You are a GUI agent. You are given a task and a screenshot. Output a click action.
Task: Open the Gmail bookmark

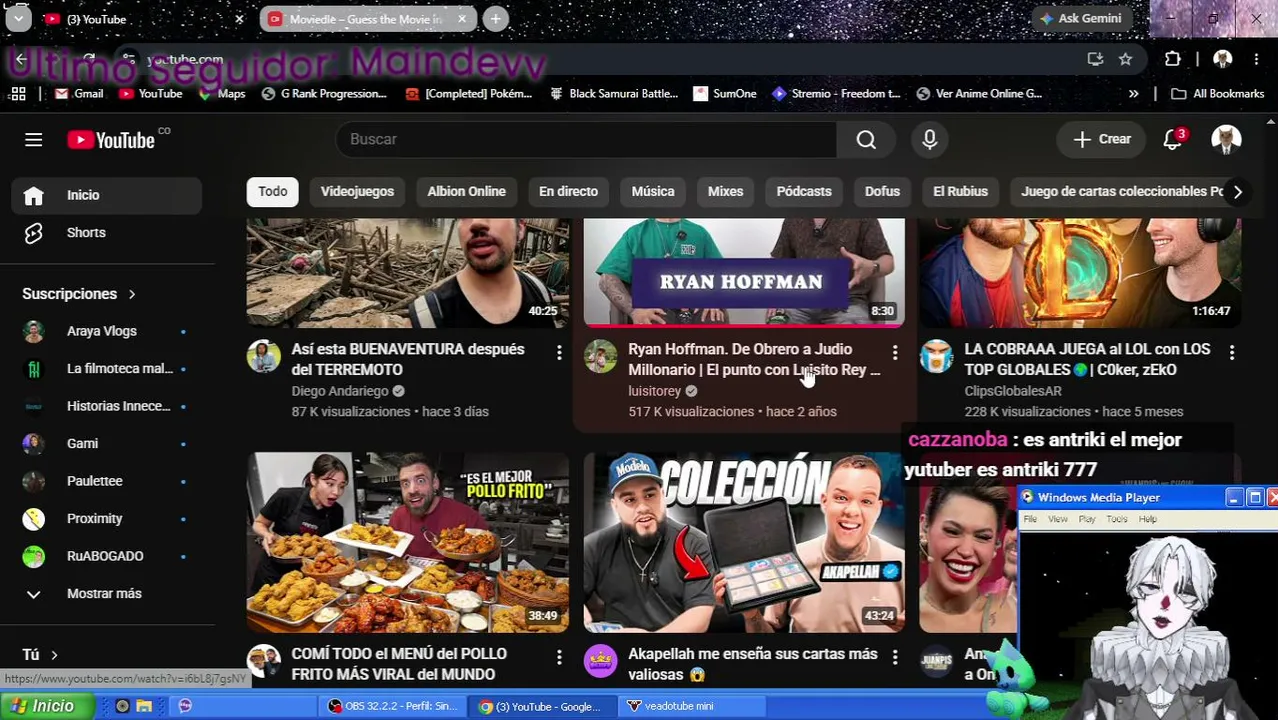tap(79, 93)
